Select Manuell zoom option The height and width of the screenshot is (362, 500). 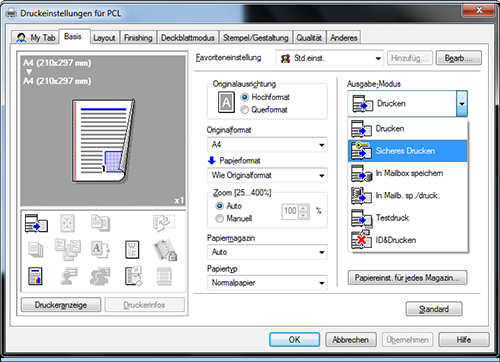(234, 219)
